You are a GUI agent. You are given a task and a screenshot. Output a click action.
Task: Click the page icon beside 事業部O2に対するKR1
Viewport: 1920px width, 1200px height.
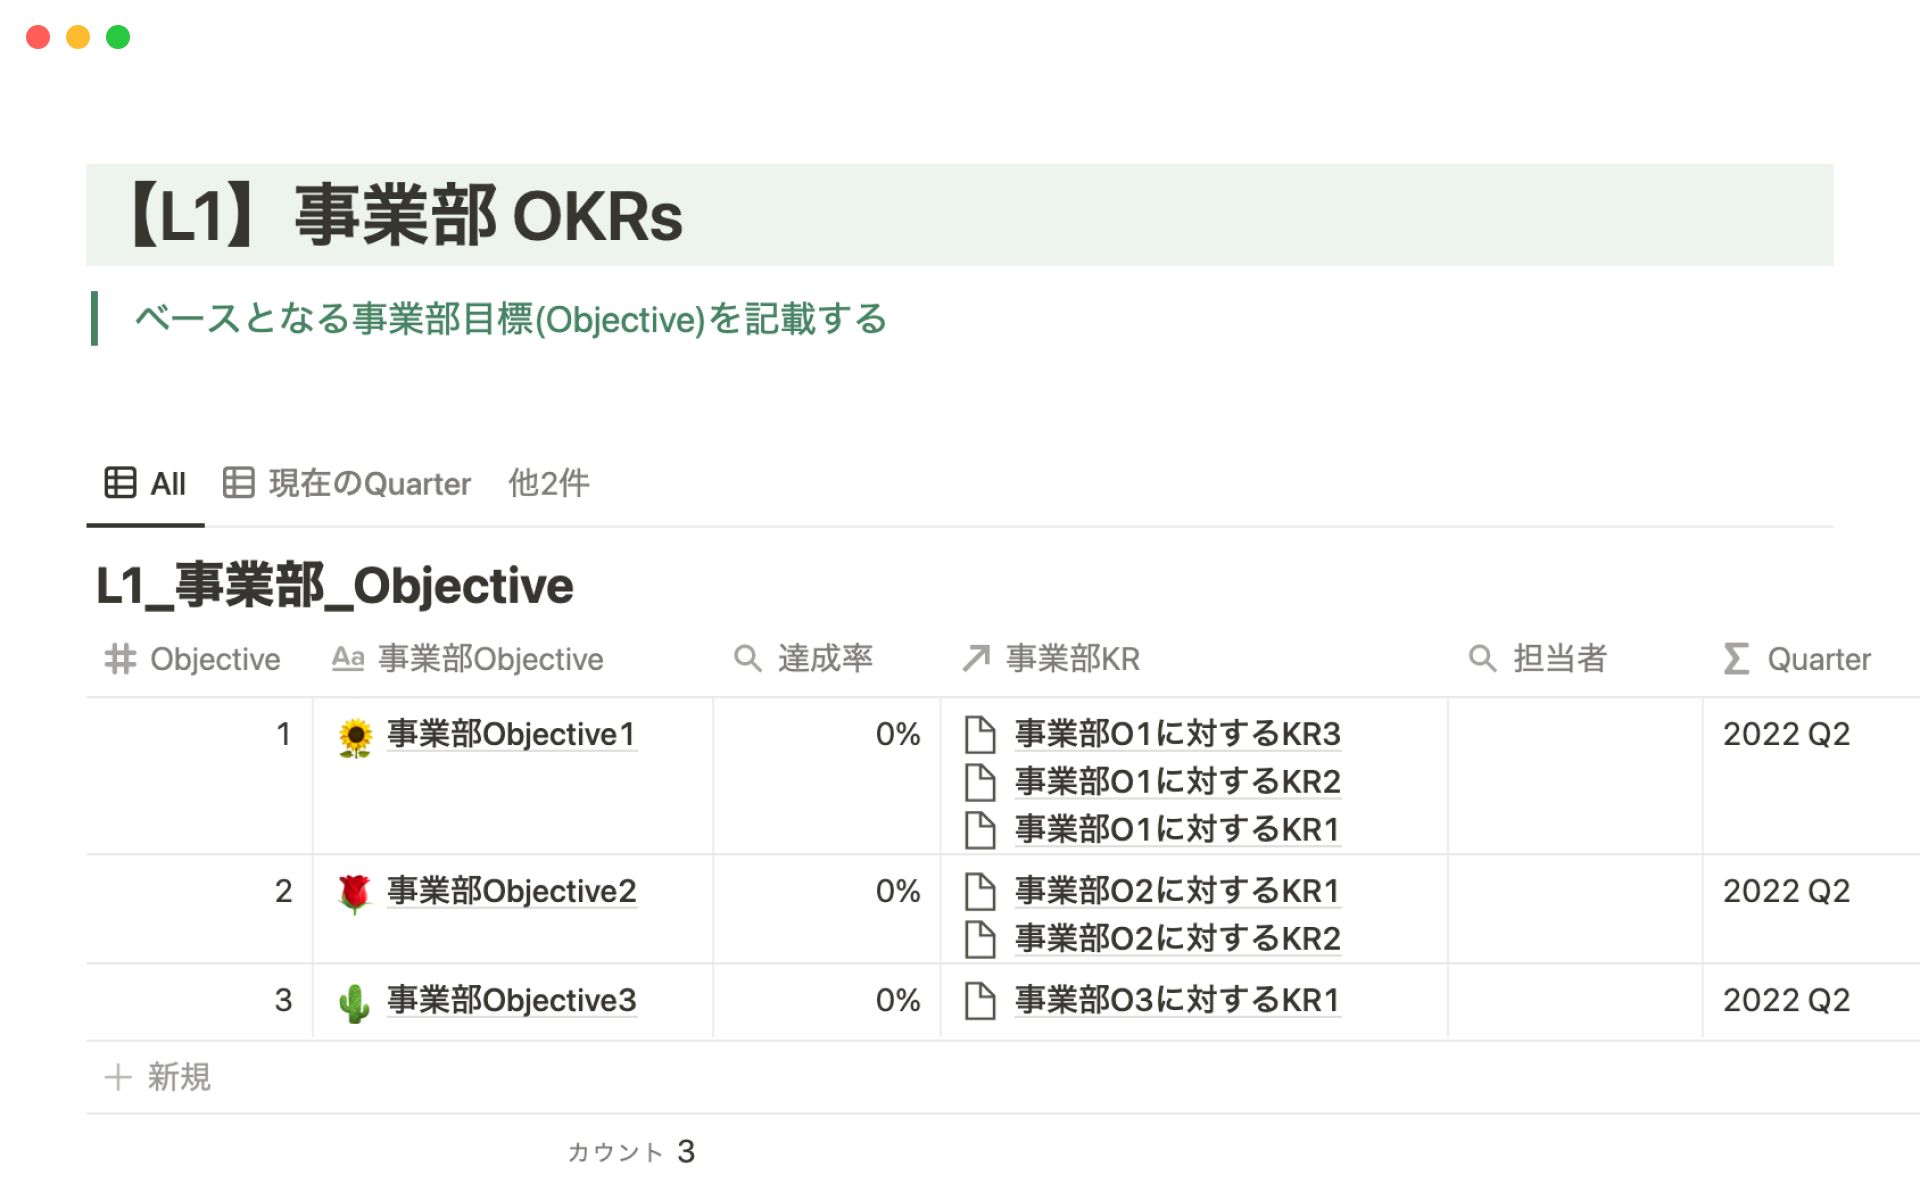coord(980,891)
